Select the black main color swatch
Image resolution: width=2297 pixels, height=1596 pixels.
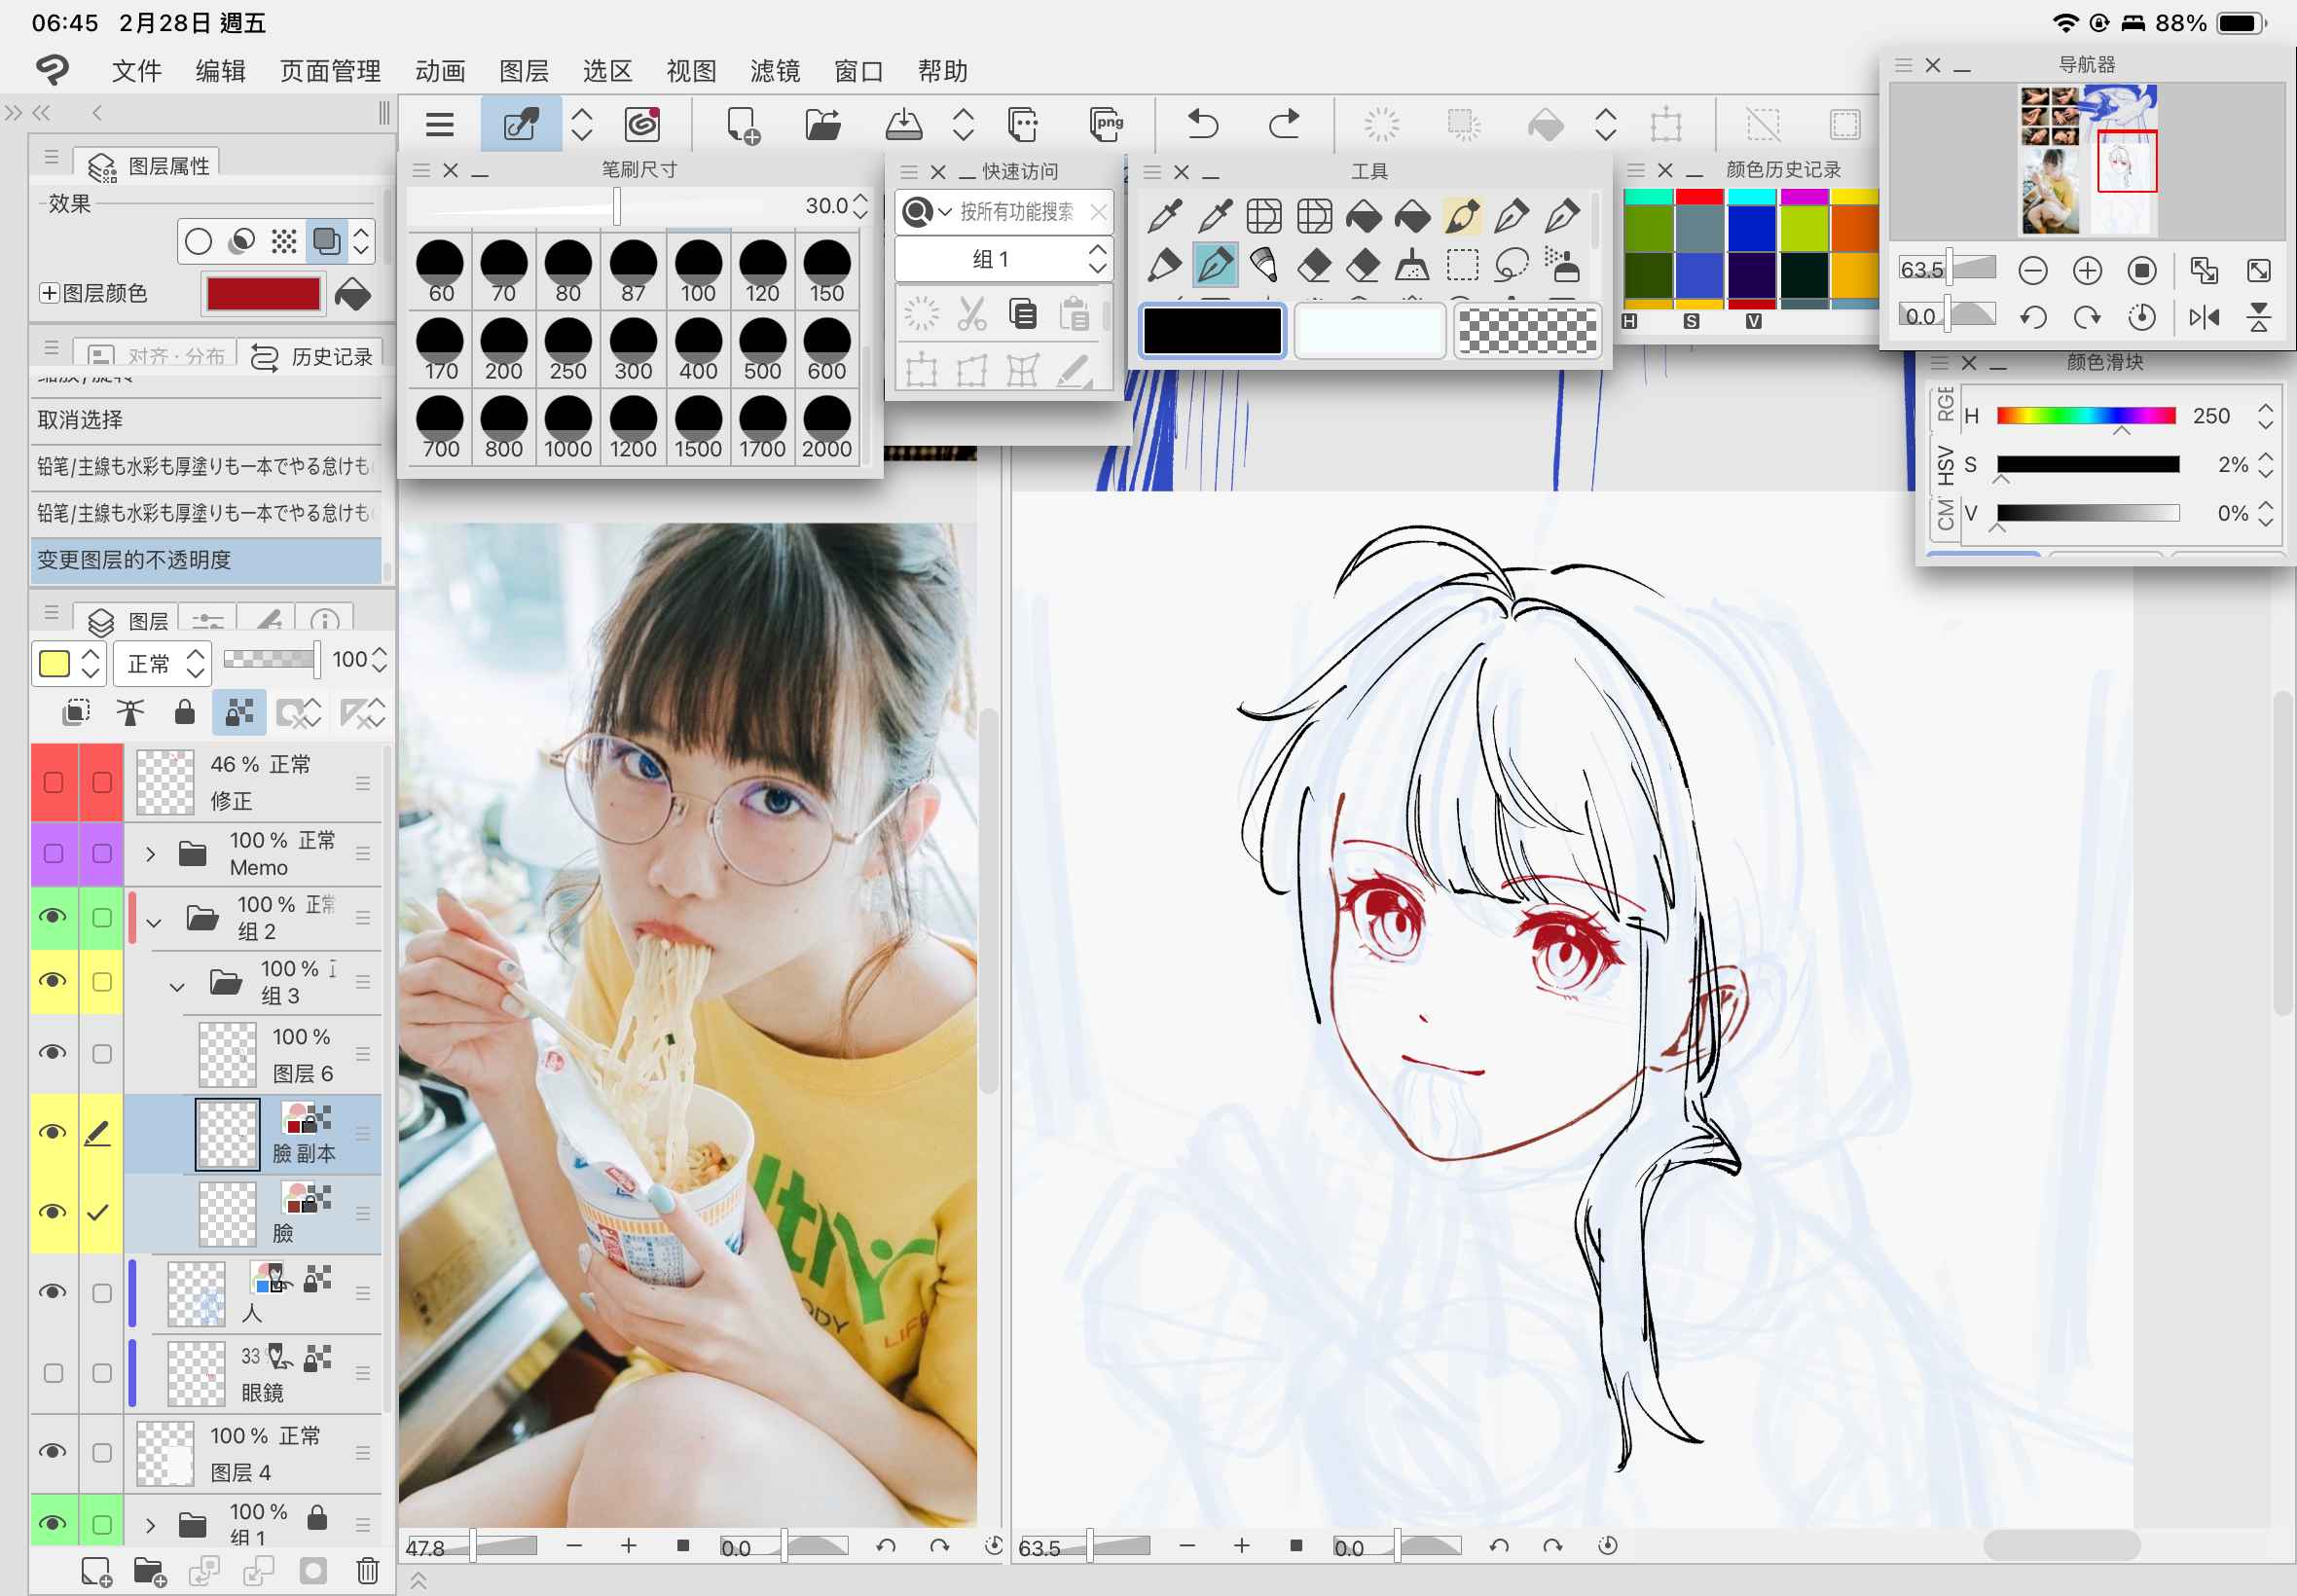click(1212, 331)
